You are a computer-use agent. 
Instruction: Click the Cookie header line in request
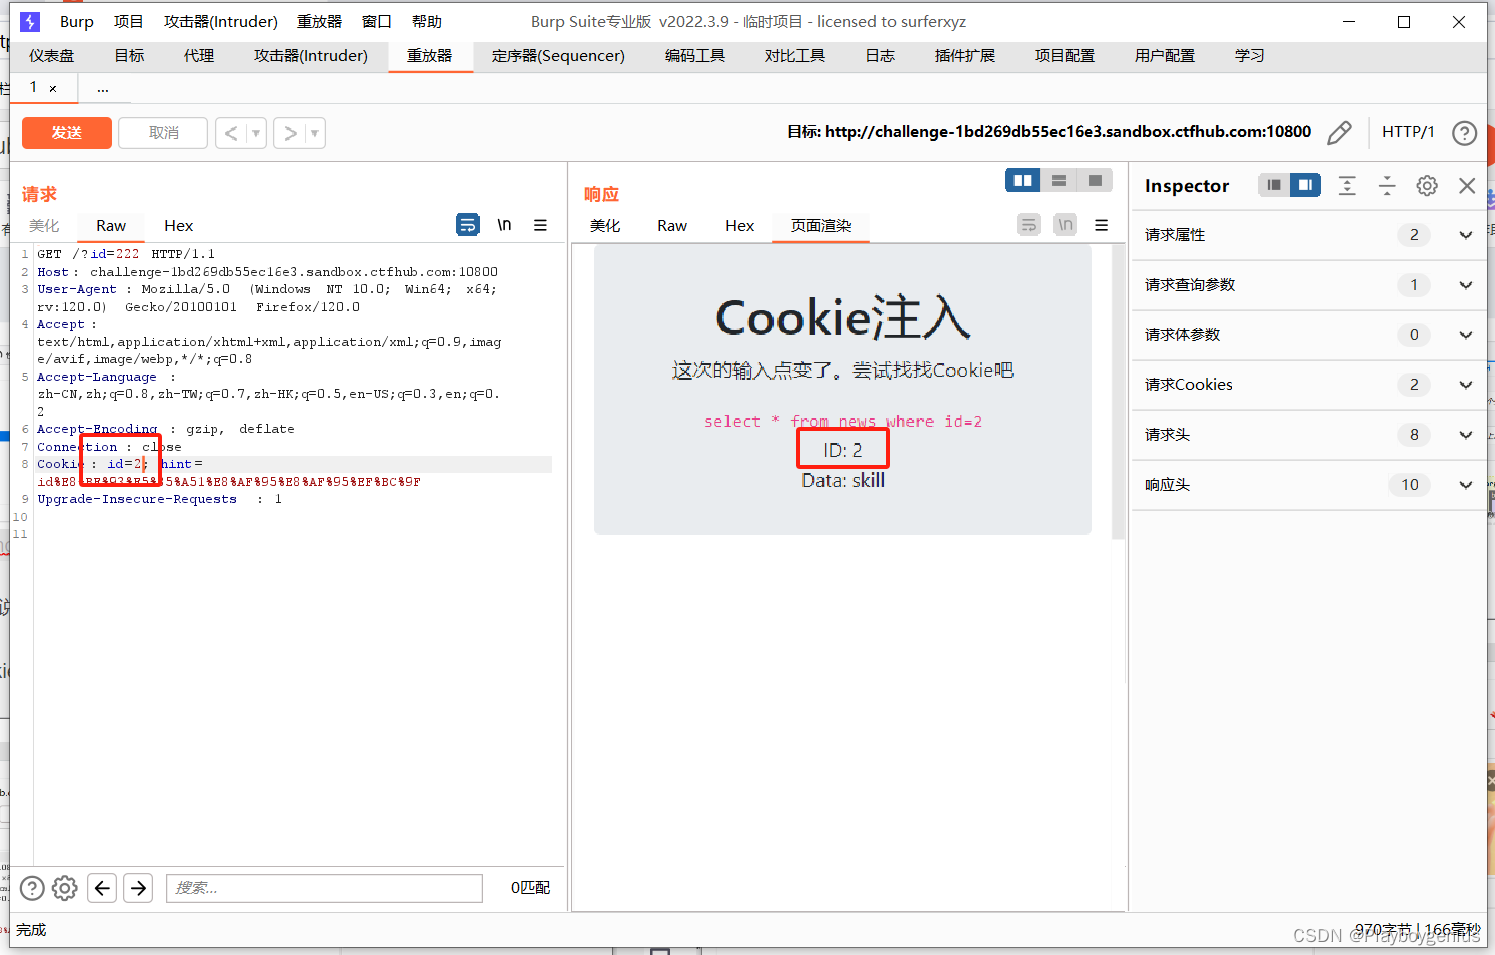(x=294, y=464)
